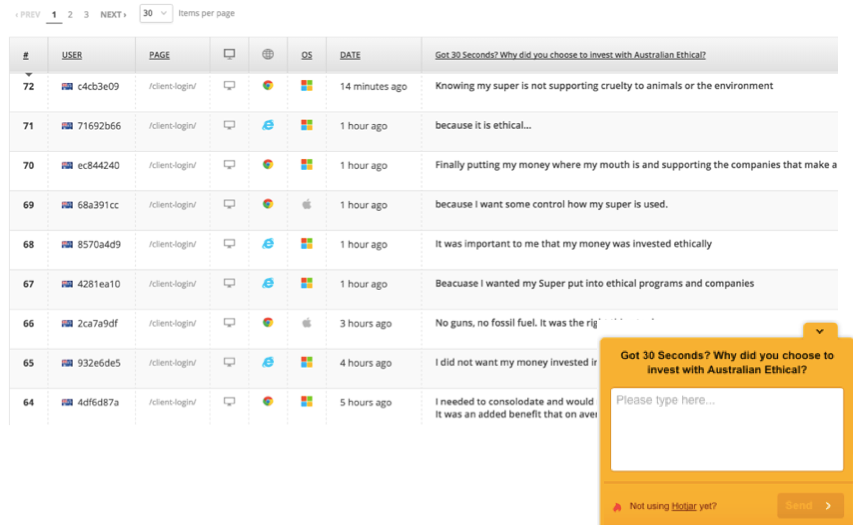Click the Hotjar flame icon in poll widget
This screenshot has width=853, height=525.
point(617,507)
